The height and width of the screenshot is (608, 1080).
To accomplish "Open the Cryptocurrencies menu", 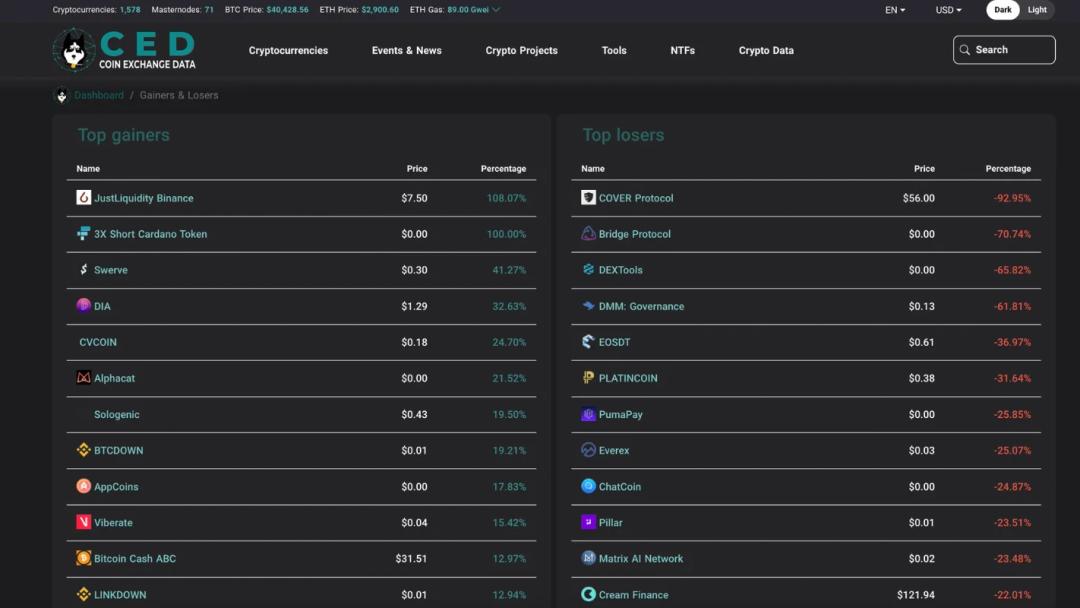I will [x=288, y=50].
